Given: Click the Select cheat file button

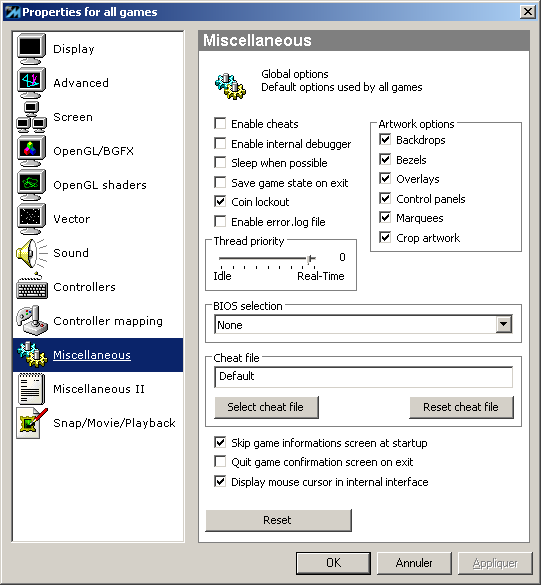Looking at the screenshot, I should [266, 407].
